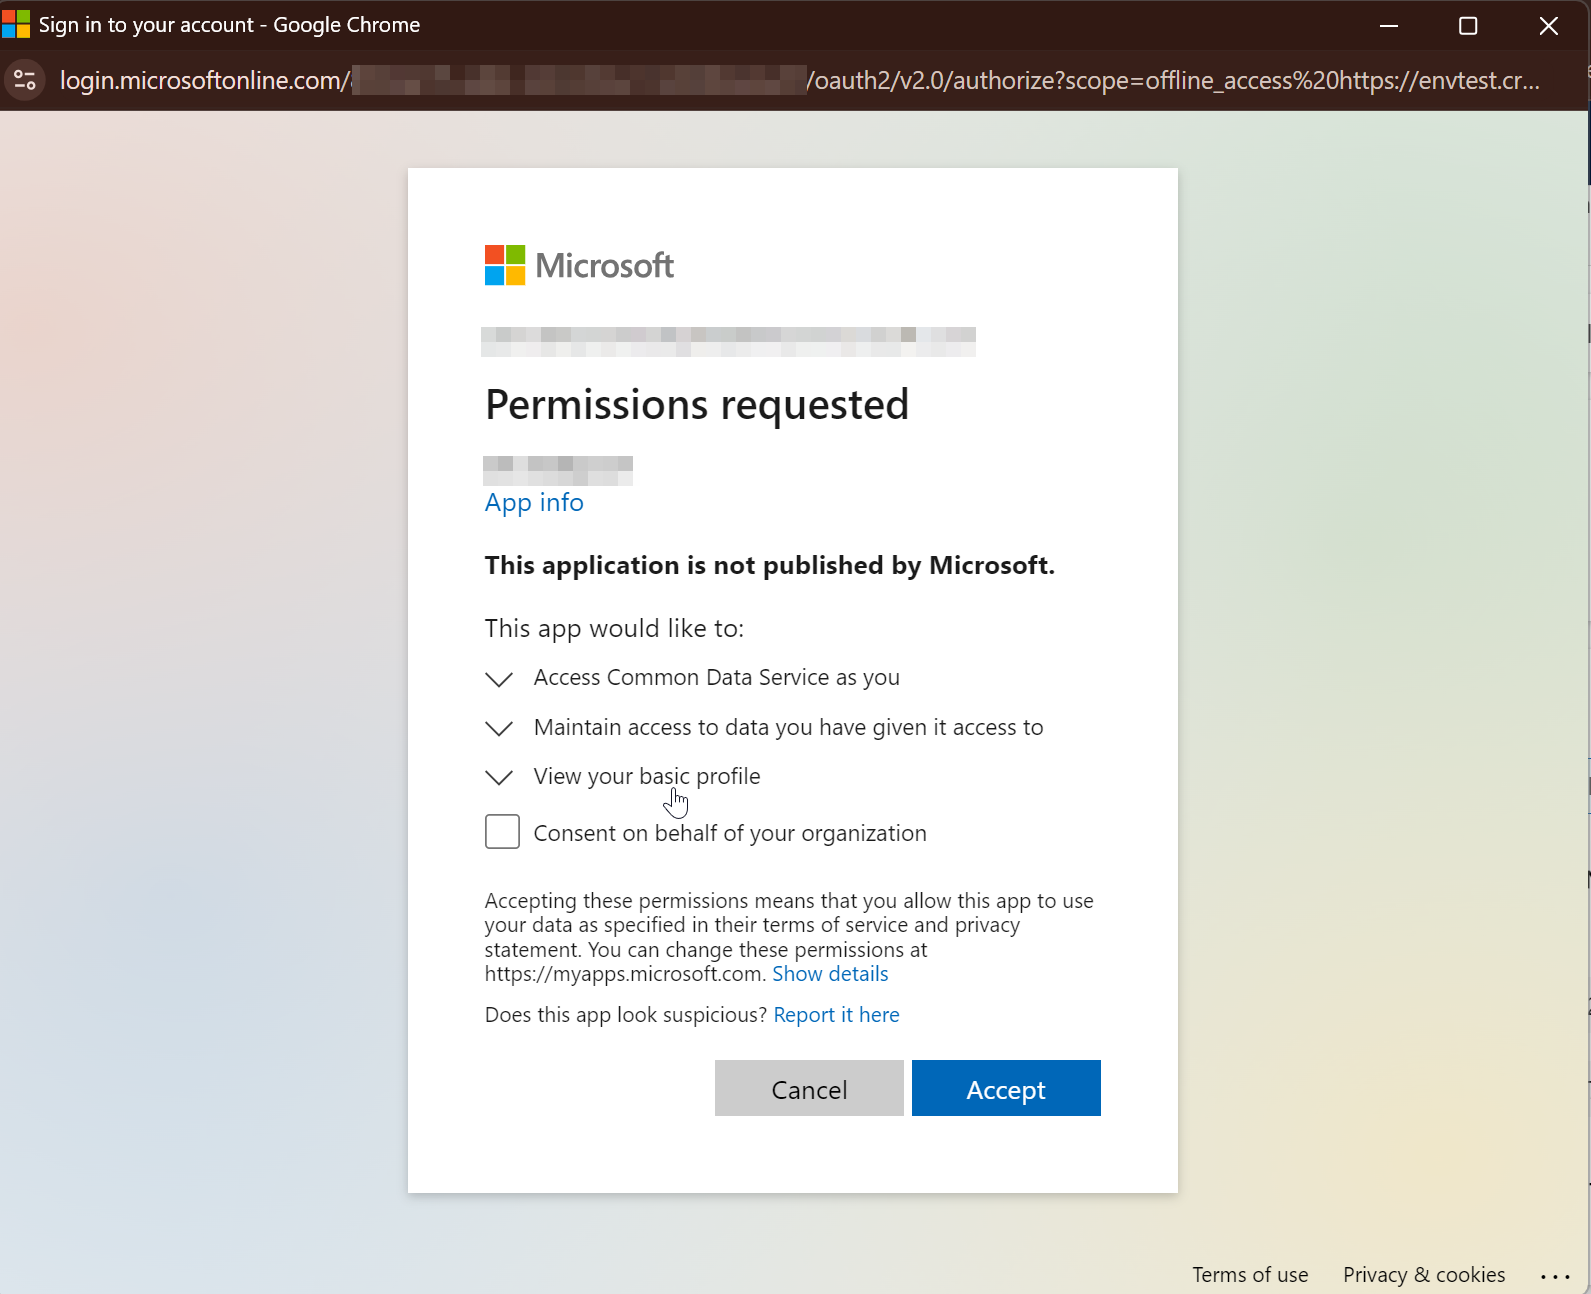1591x1294 pixels.
Task: Open Privacy & cookies footer link
Action: pyautogui.click(x=1424, y=1275)
